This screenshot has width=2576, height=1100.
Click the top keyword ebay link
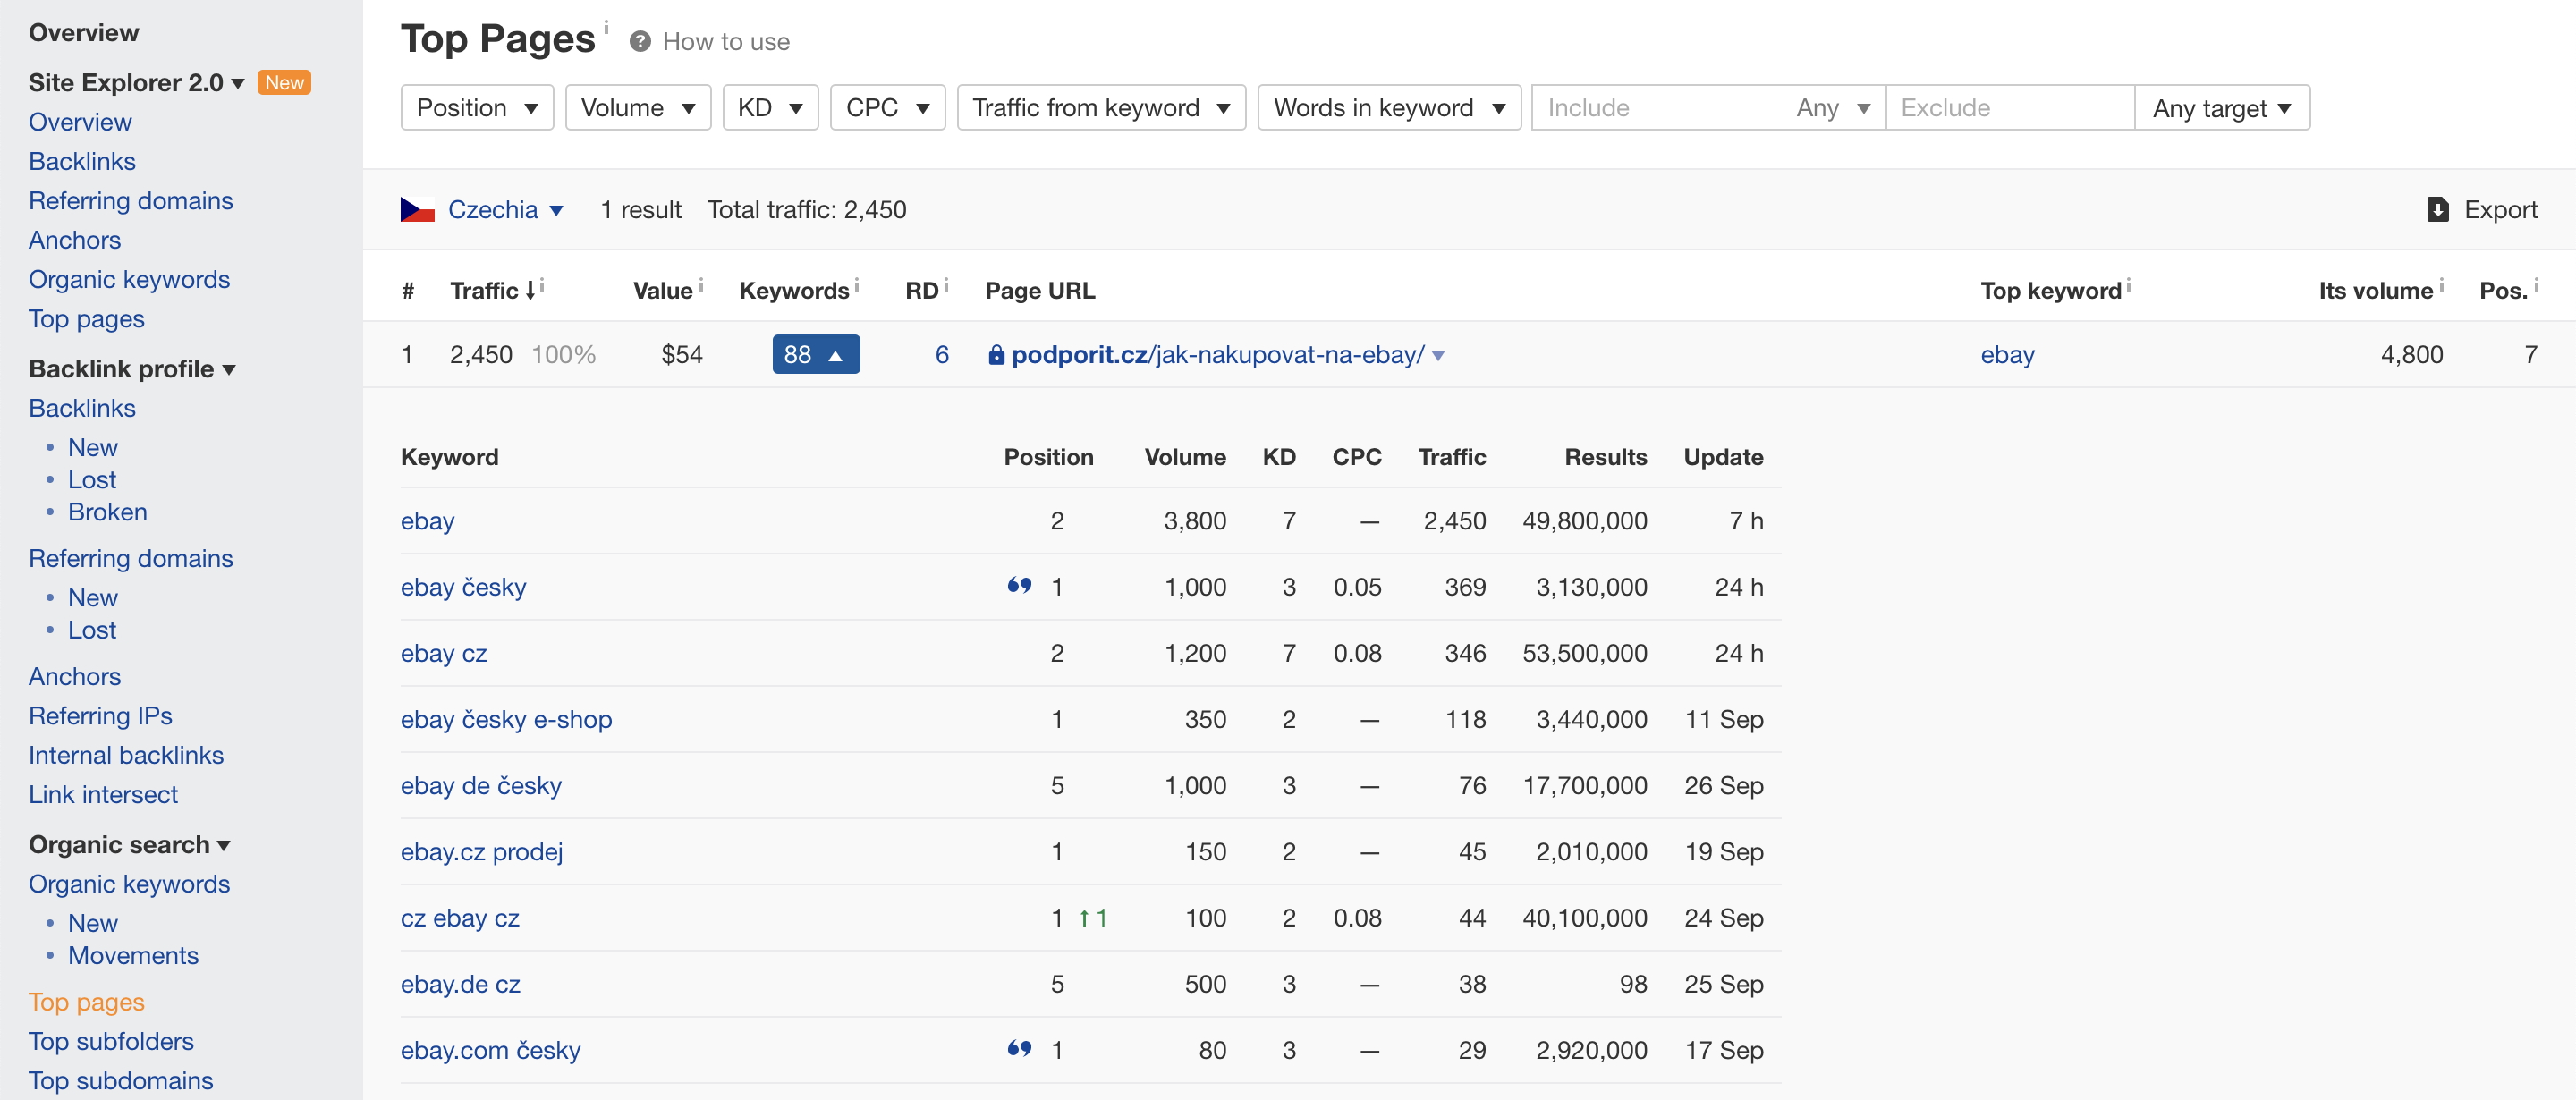[2007, 355]
